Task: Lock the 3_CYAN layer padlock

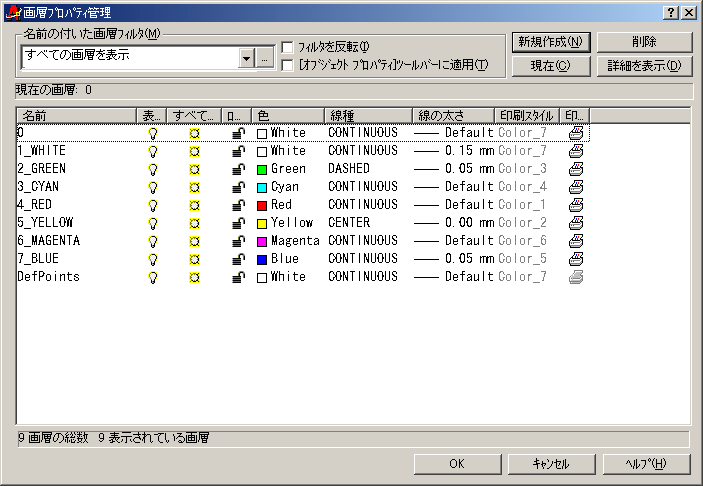Action: [239, 187]
